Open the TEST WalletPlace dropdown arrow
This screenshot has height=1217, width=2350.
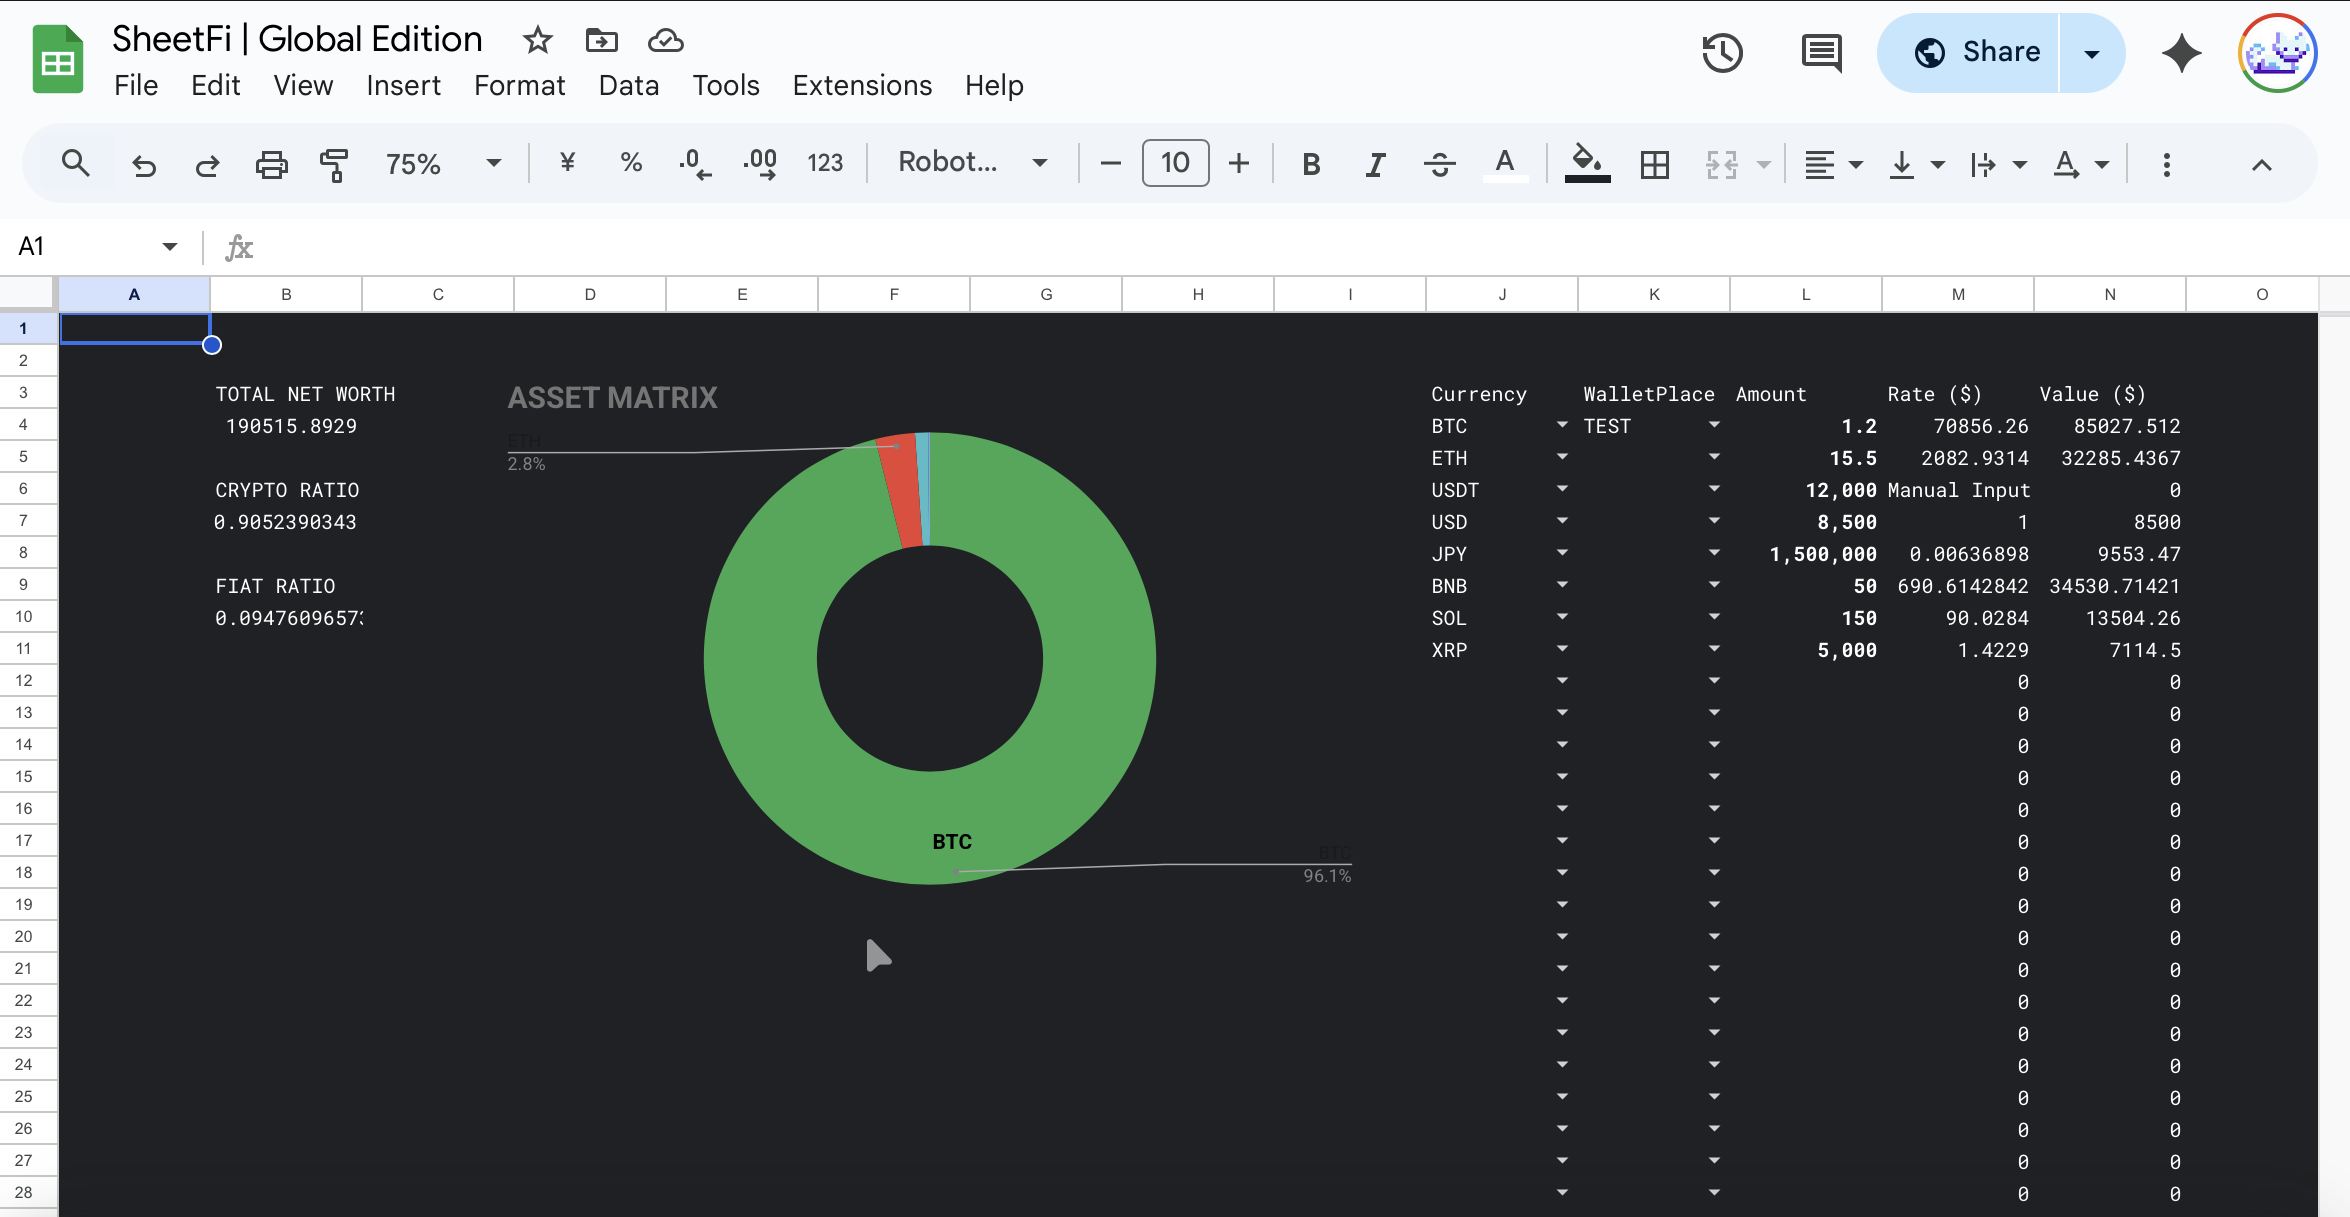(x=1714, y=425)
